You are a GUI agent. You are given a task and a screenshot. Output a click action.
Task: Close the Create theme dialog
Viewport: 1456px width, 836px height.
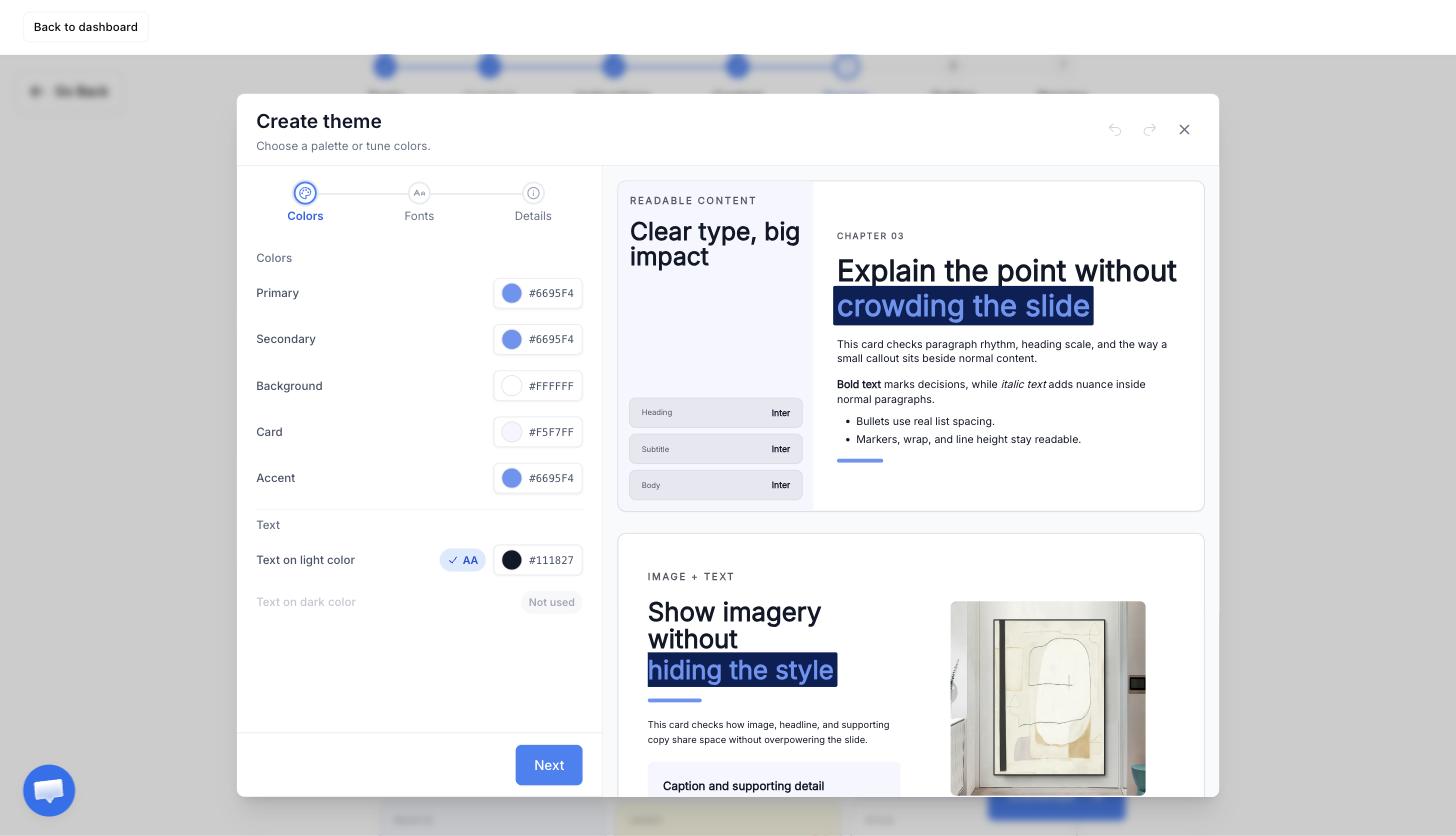[x=1184, y=130]
